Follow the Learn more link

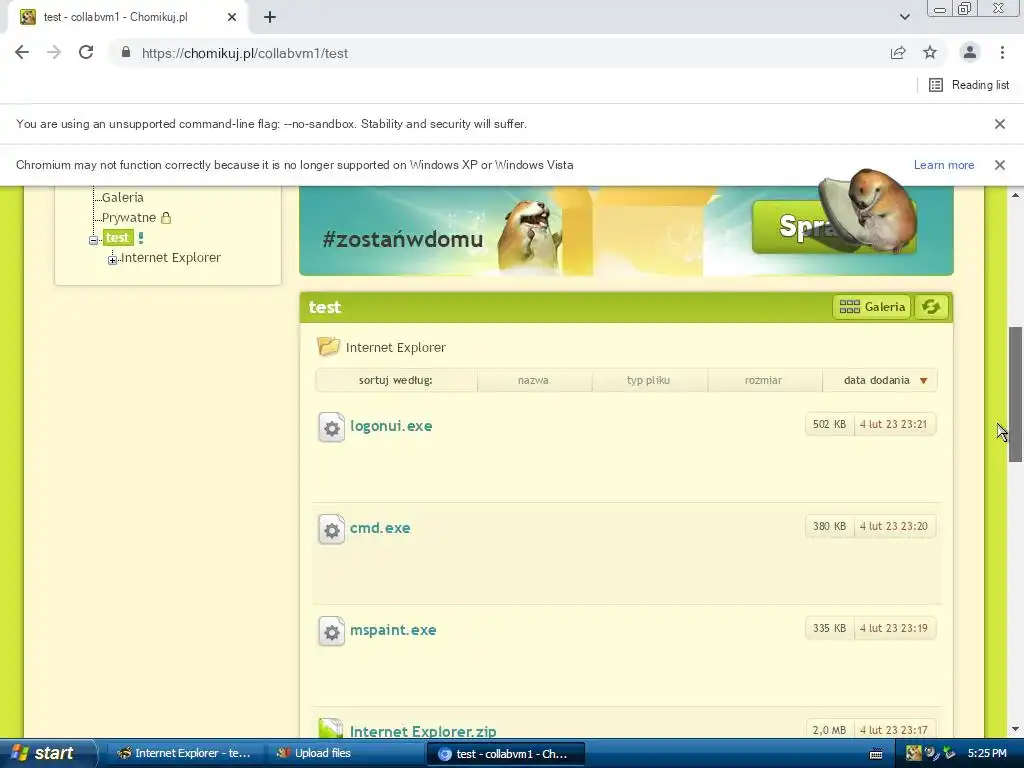tap(944, 165)
